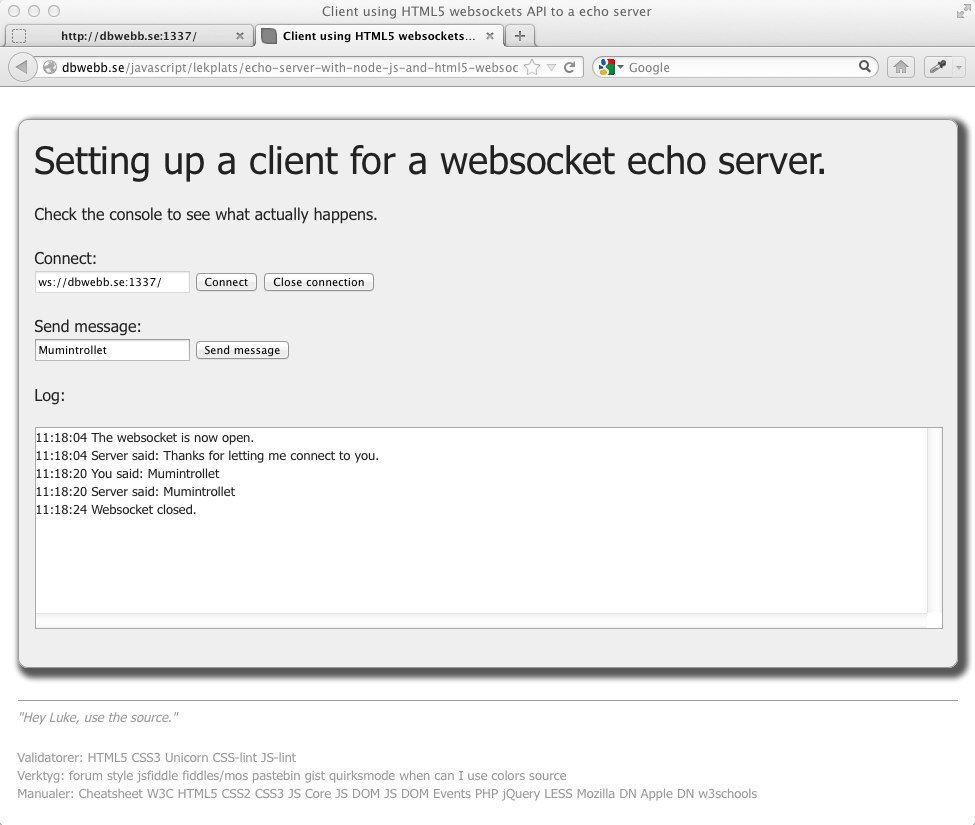
Task: Click log line 'Server said: Mumintrollet'
Action: pos(135,492)
